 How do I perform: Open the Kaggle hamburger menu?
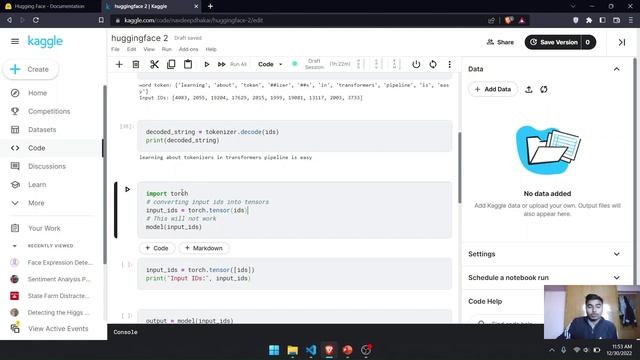point(15,41)
